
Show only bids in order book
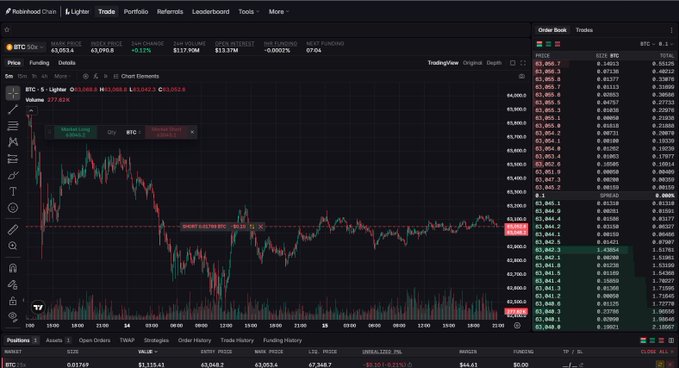(549, 44)
